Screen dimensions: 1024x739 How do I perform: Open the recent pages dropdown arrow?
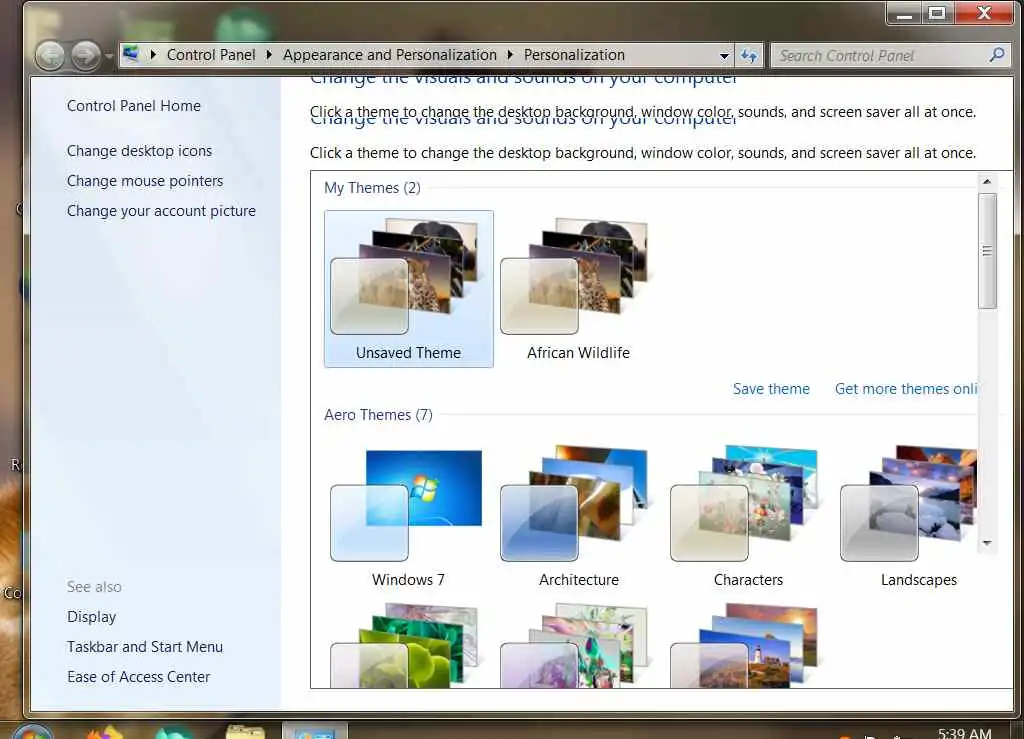tap(109, 56)
